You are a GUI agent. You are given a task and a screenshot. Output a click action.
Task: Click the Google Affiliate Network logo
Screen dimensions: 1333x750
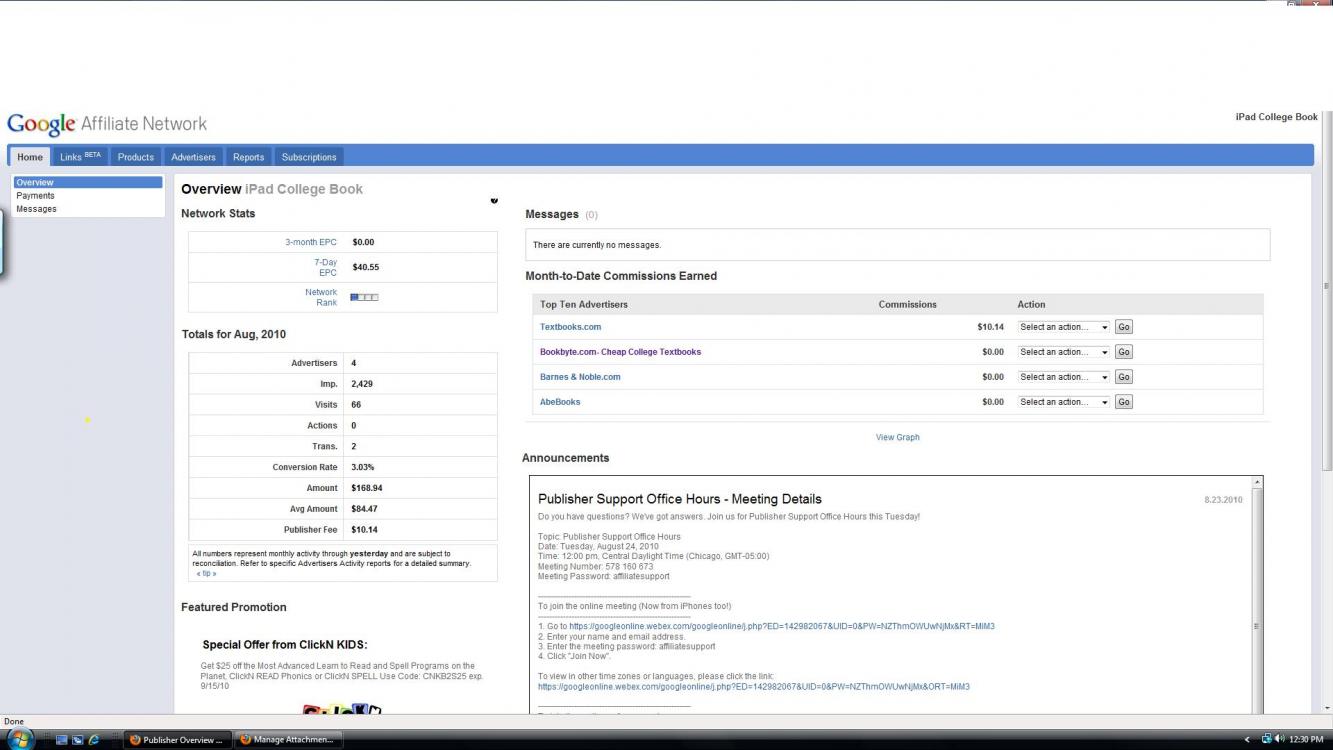tap(107, 124)
